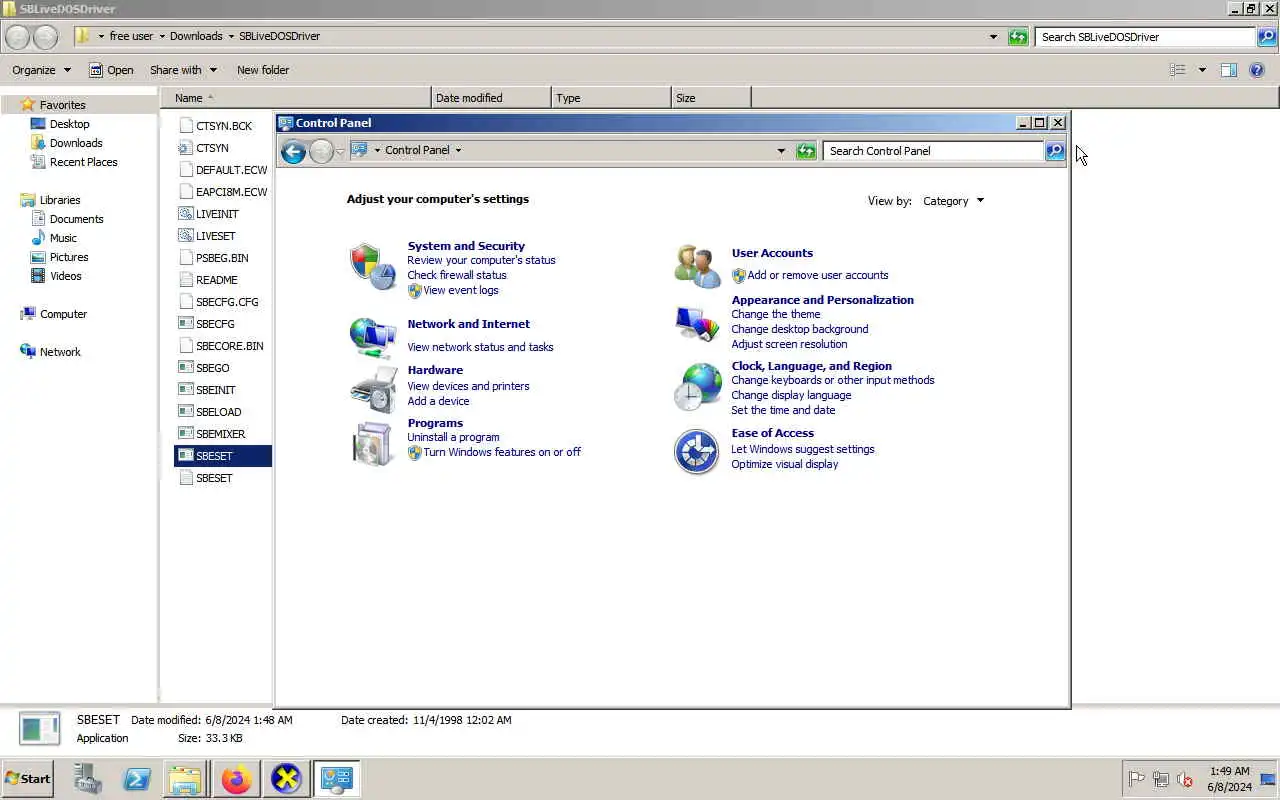Select the SBEMIXER file
1280x800 pixels.
(x=221, y=434)
